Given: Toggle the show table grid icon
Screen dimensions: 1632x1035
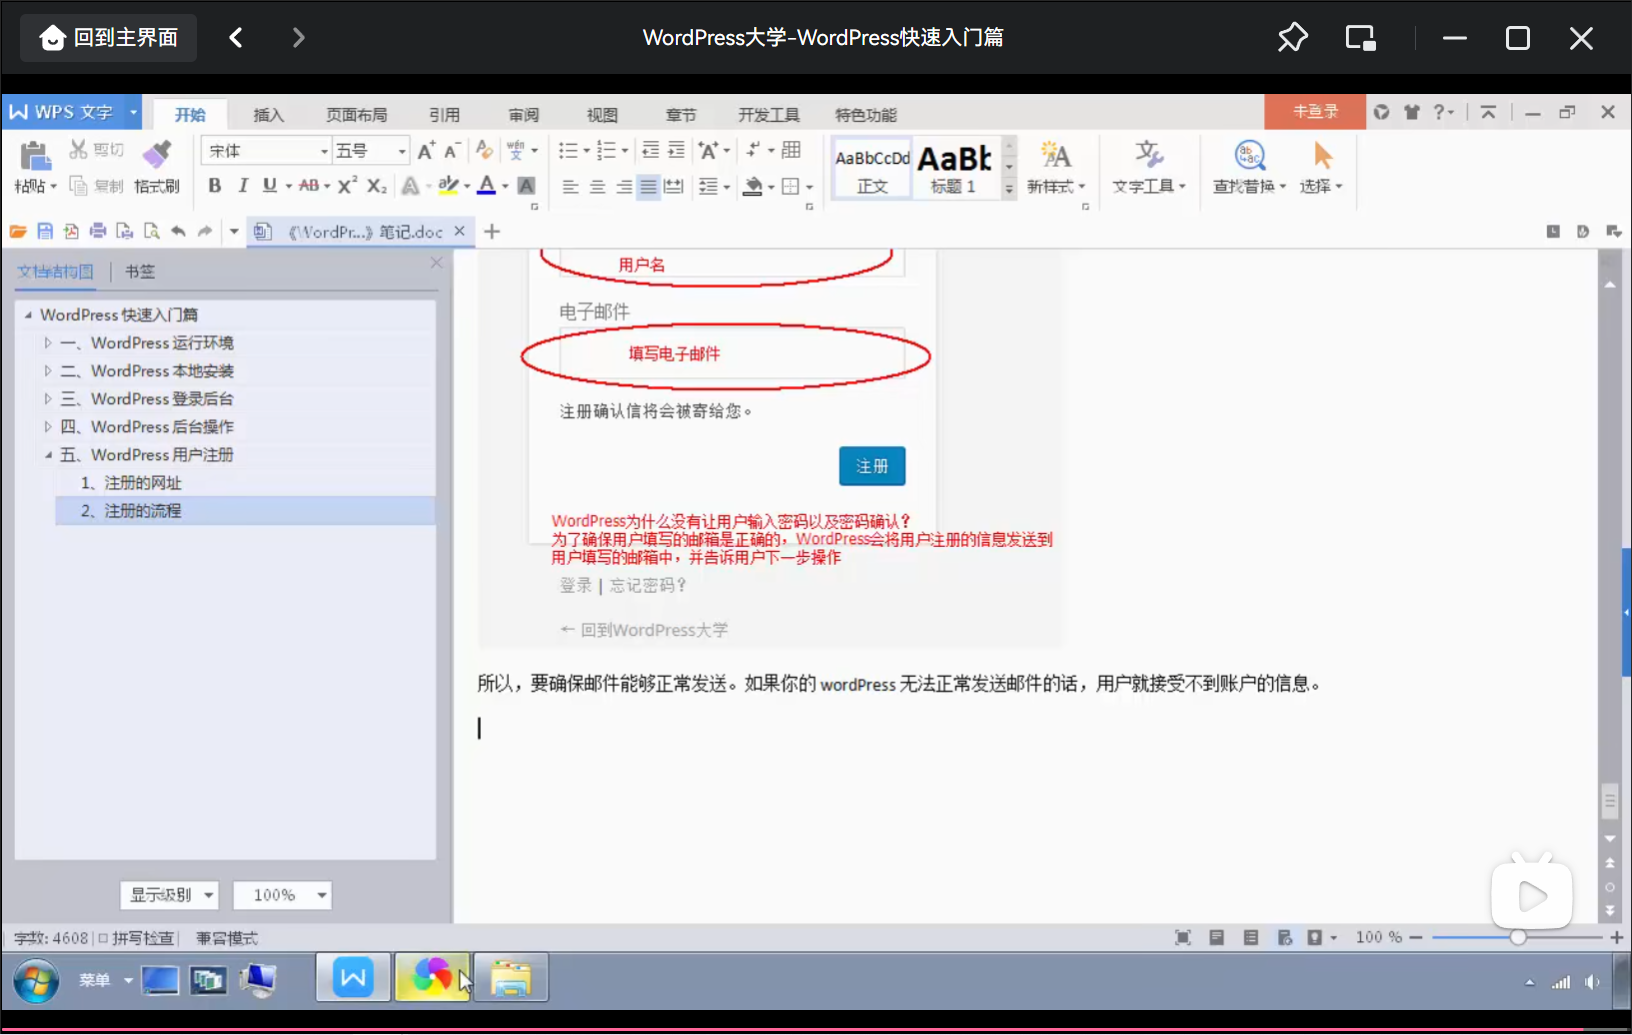Looking at the screenshot, I should click(x=791, y=150).
